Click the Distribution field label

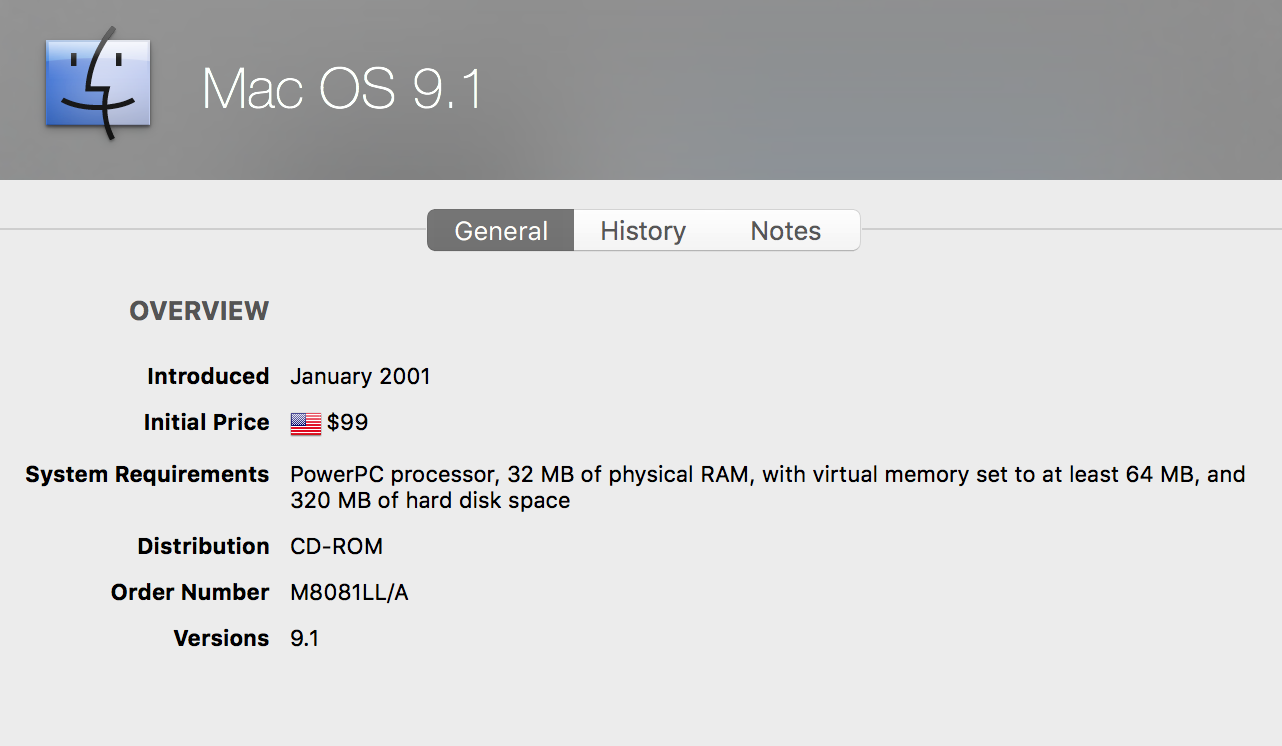point(203,547)
